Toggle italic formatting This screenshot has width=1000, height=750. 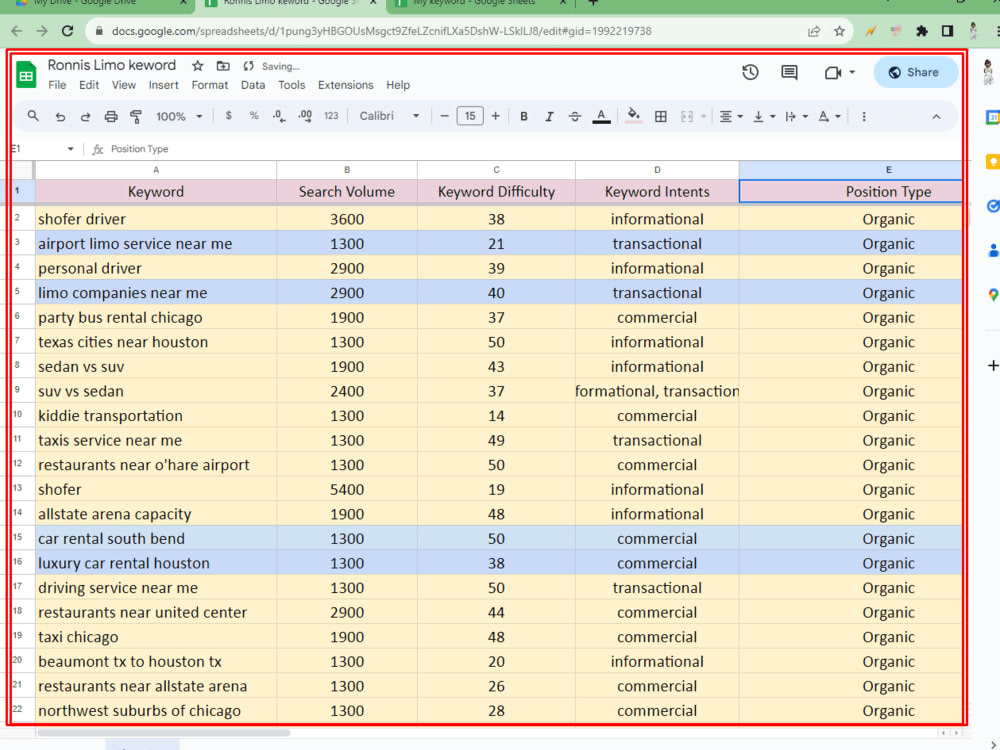click(549, 117)
